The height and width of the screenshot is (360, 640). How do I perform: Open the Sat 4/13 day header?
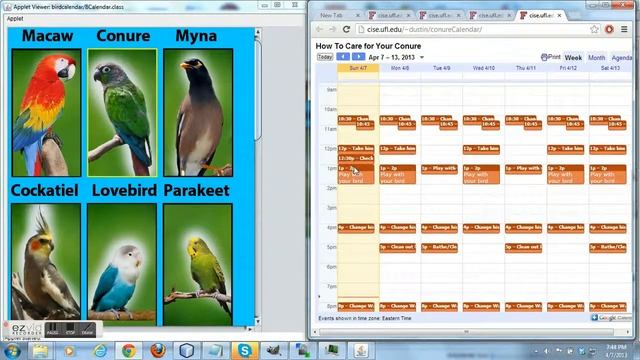pos(610,68)
